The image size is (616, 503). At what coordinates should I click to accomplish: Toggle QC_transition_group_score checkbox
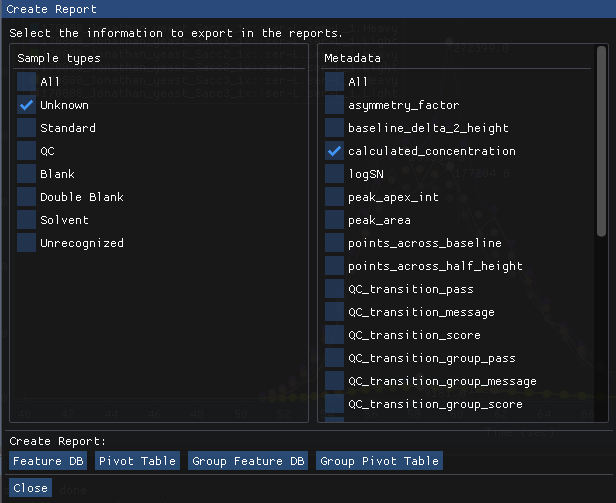(334, 404)
